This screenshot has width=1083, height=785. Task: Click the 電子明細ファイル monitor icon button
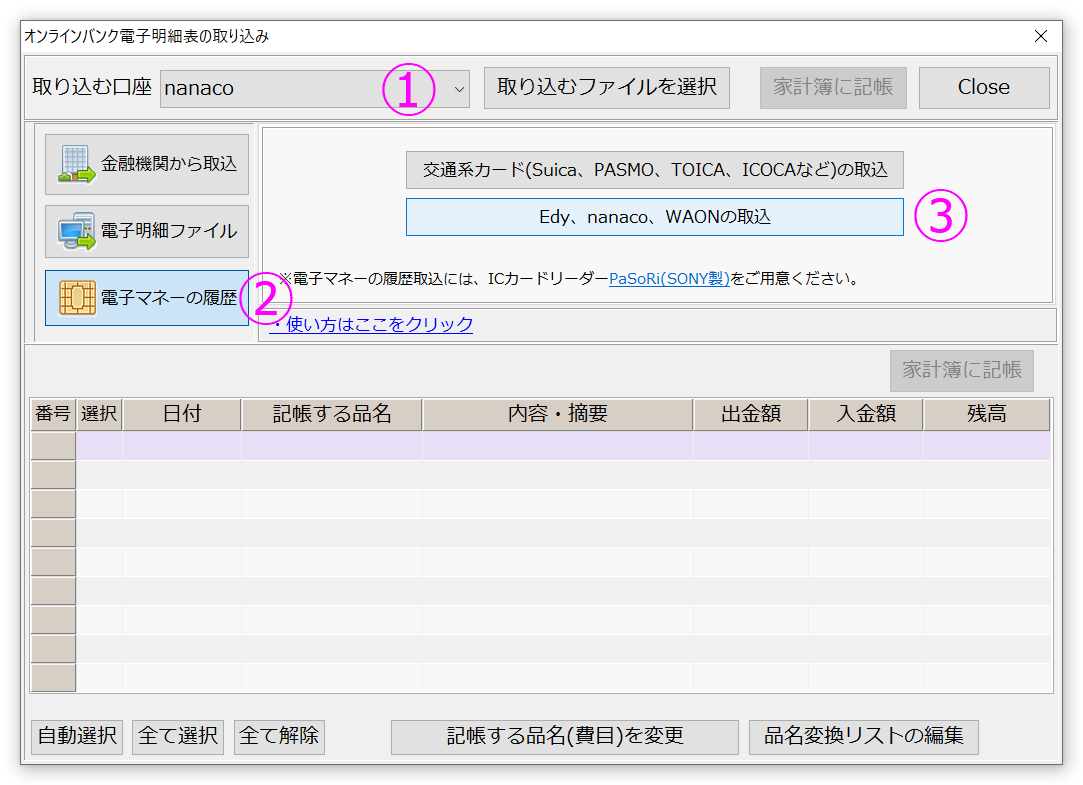click(x=146, y=231)
